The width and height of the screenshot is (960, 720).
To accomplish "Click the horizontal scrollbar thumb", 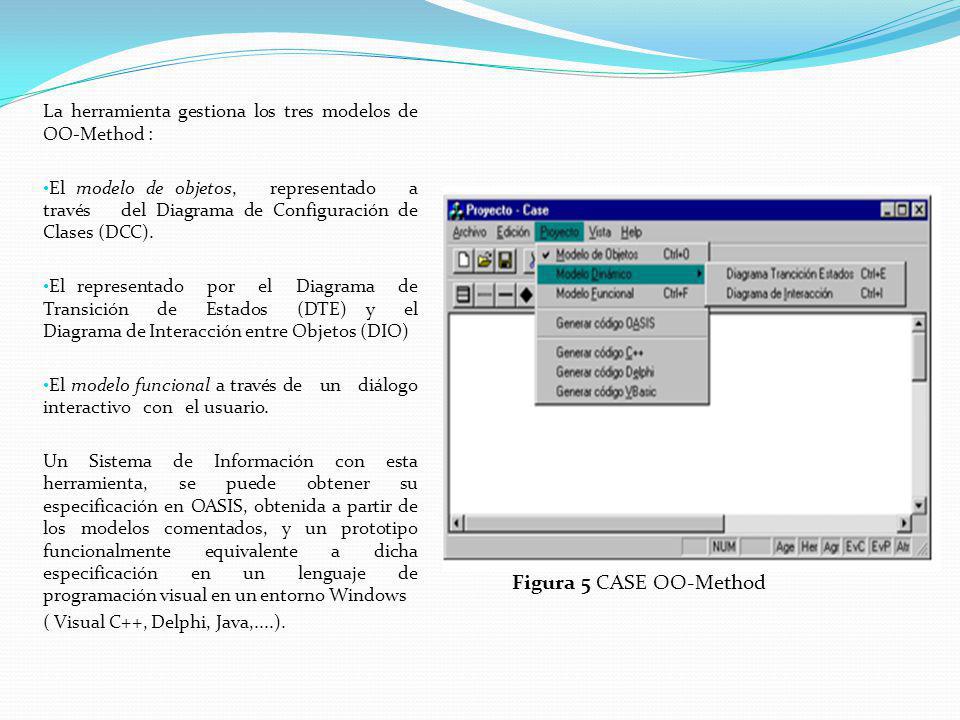I will point(594,523).
